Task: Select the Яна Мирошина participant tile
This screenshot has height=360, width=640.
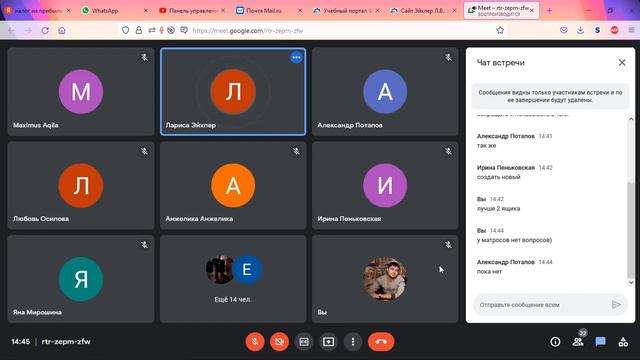Action: click(81, 279)
